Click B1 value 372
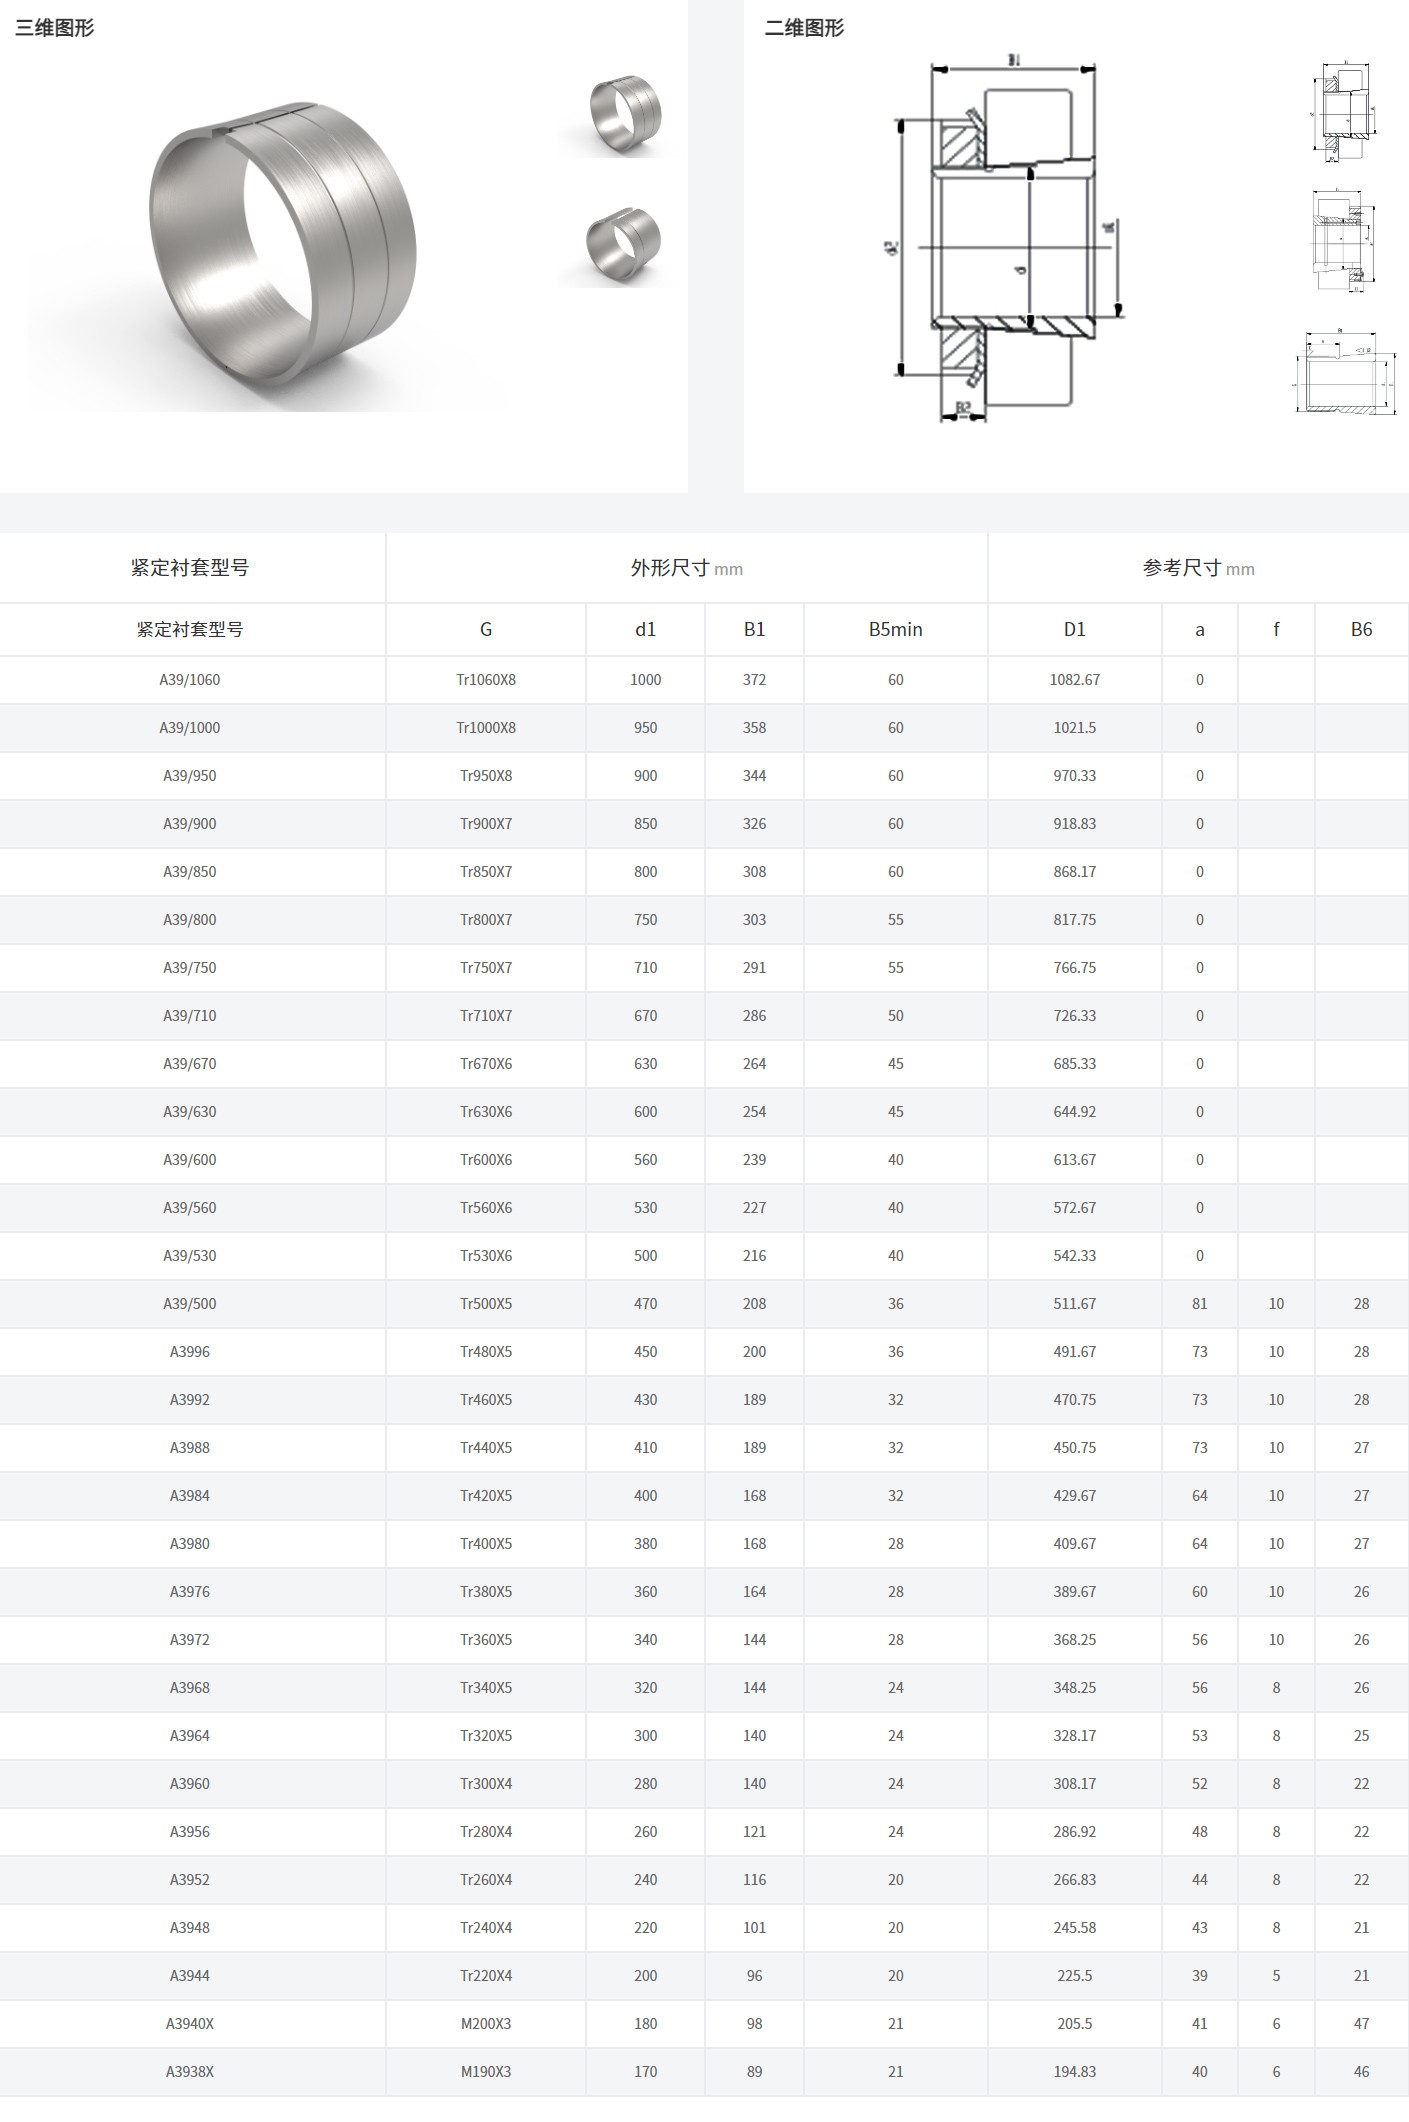Image resolution: width=1409 pixels, height=2122 pixels. [755, 680]
